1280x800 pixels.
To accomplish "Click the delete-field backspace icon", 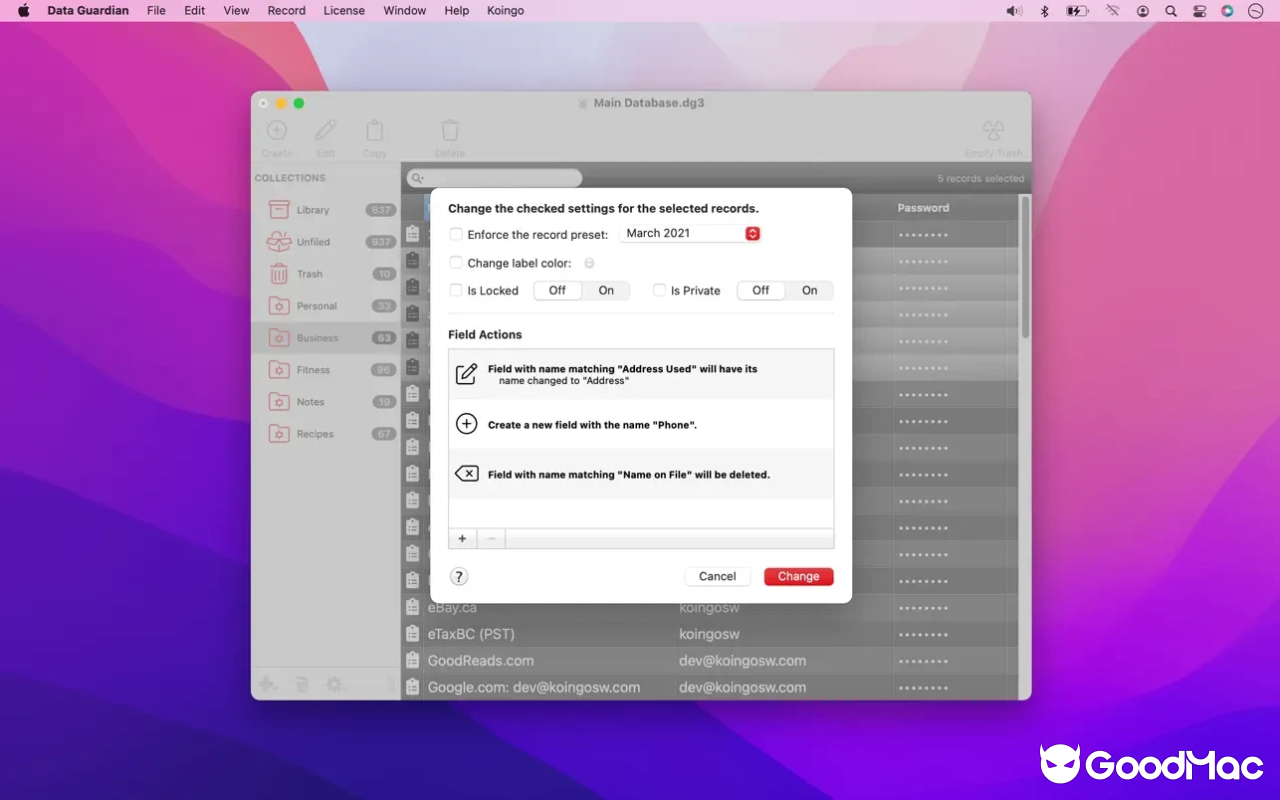I will (466, 474).
